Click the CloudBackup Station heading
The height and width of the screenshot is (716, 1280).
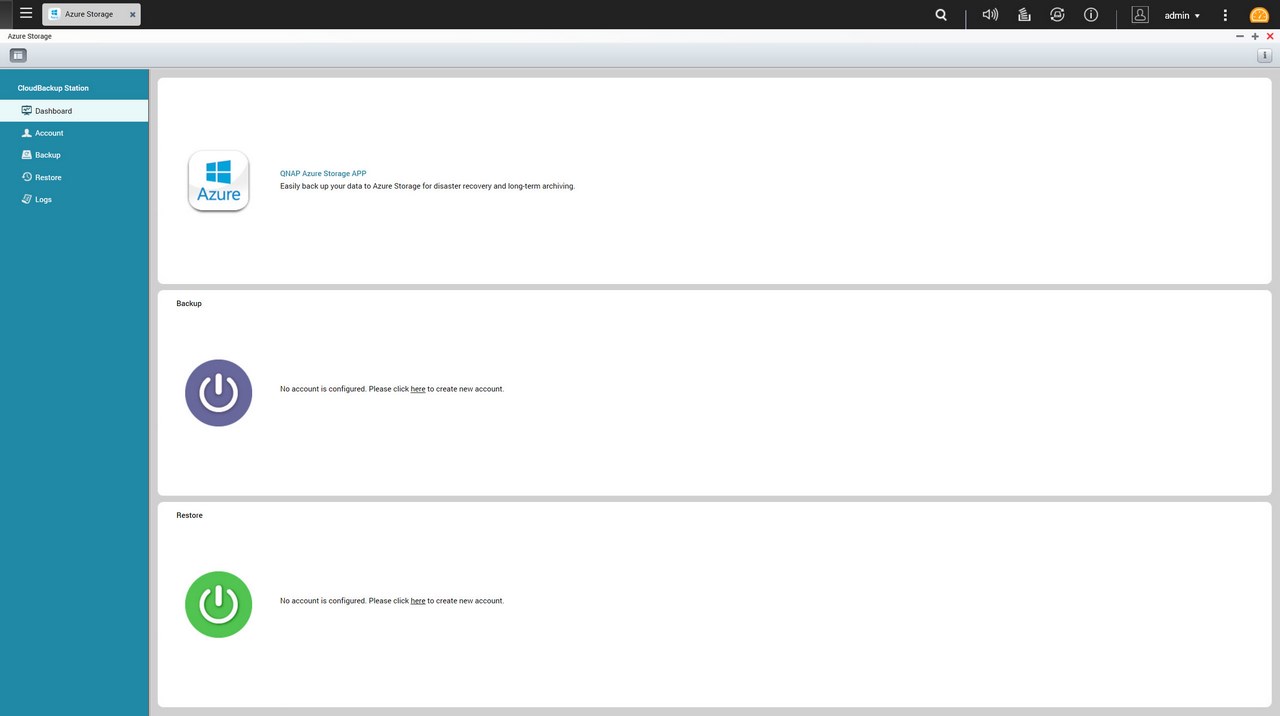point(53,88)
